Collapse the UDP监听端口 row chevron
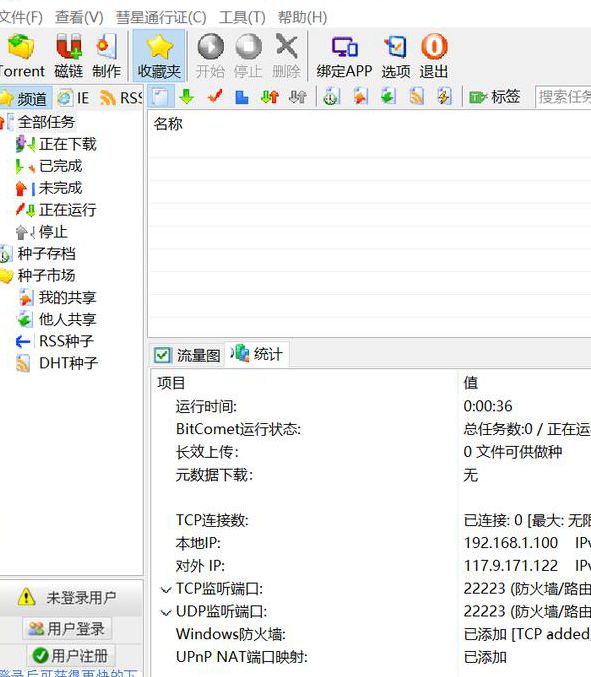The width and height of the screenshot is (591, 677). pos(166,613)
